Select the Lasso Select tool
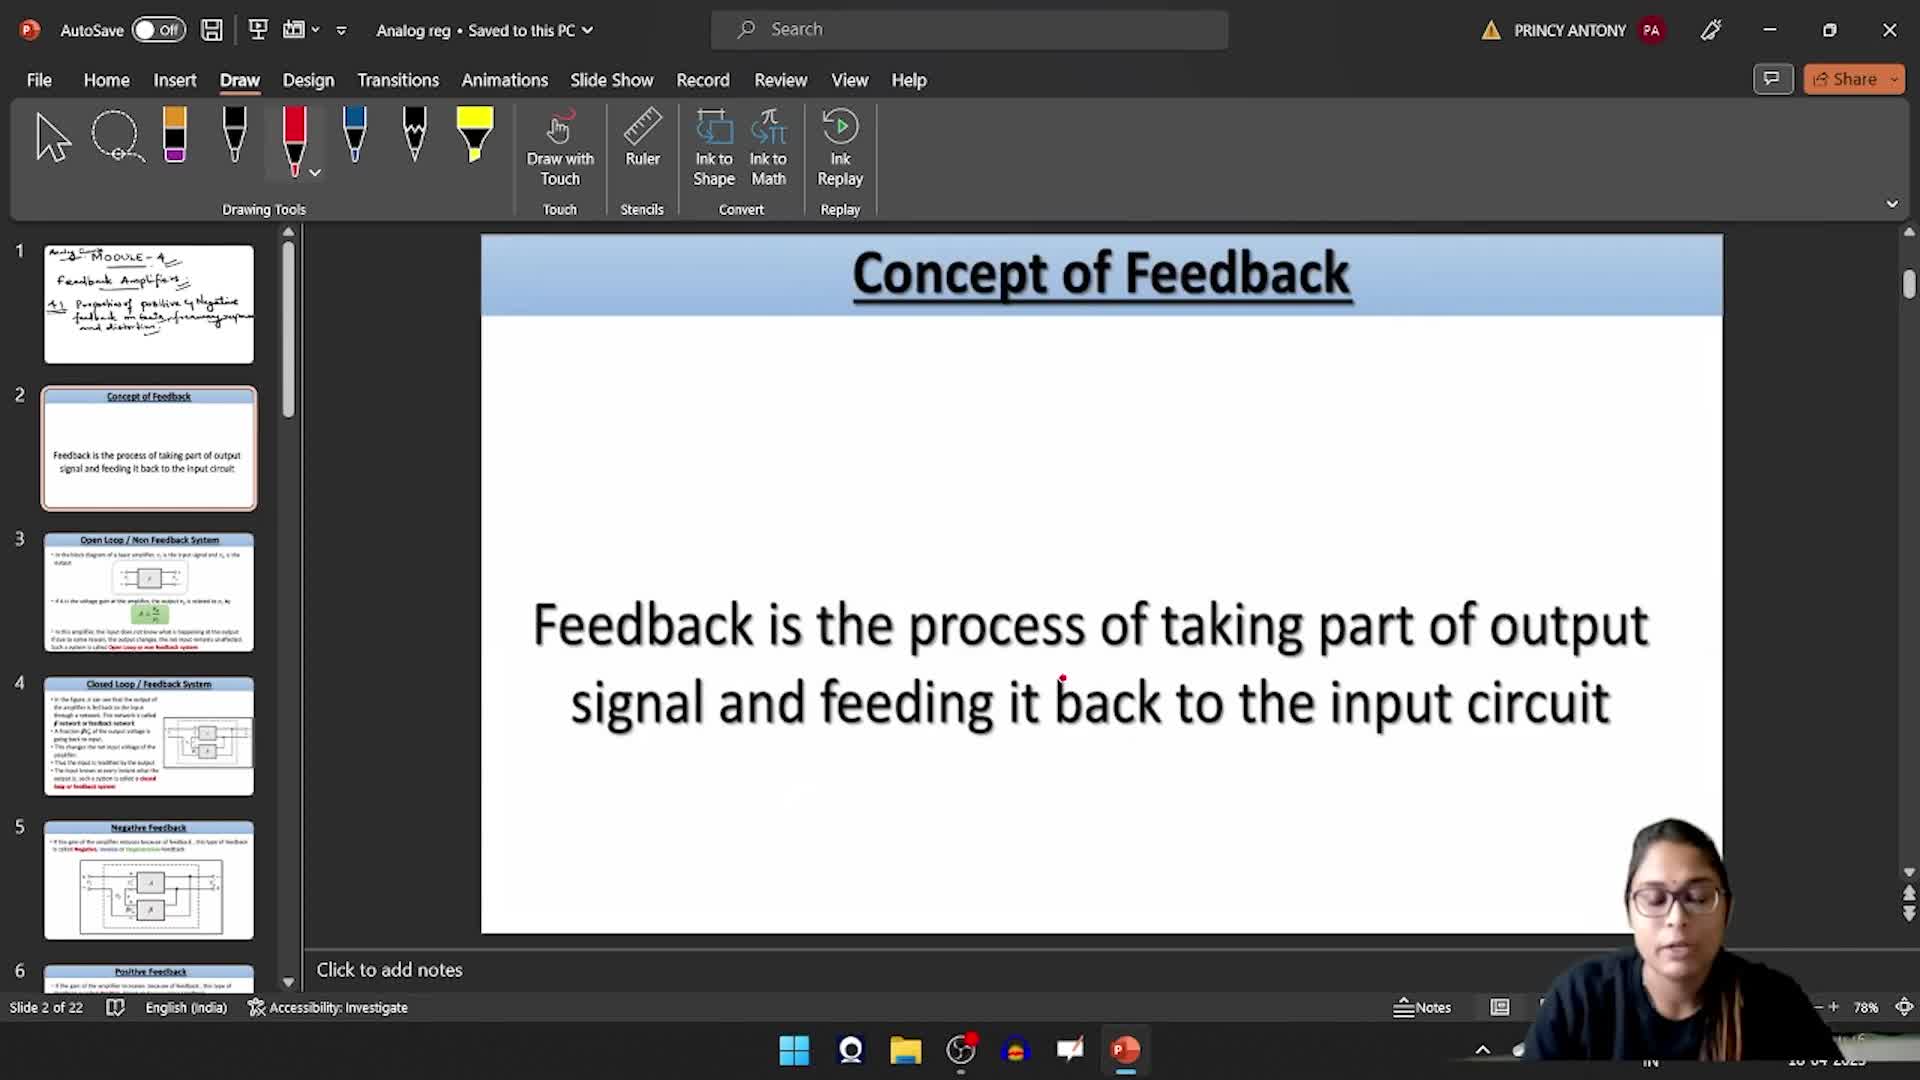Viewport: 1920px width, 1080px height. 118,136
